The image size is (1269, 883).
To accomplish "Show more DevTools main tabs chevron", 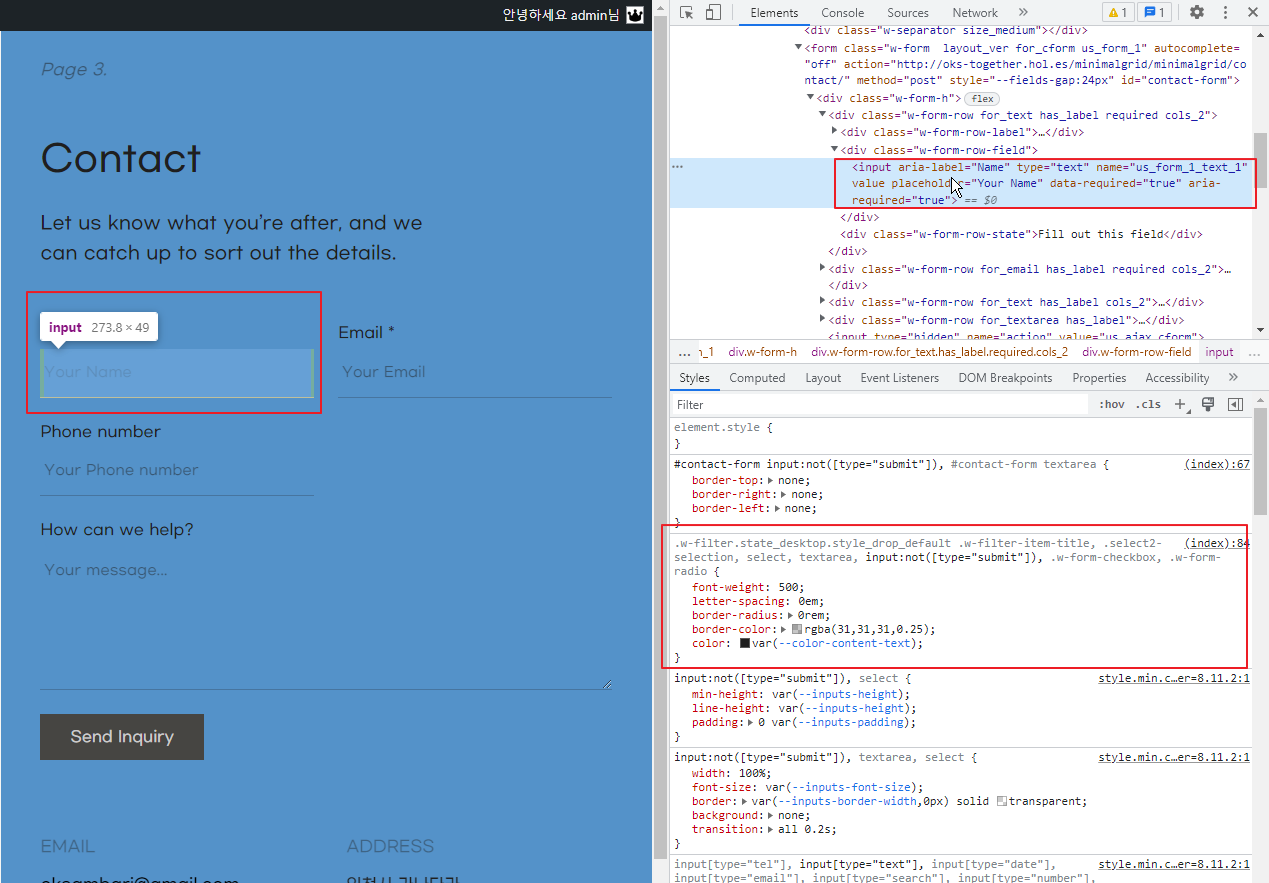I will [1023, 12].
